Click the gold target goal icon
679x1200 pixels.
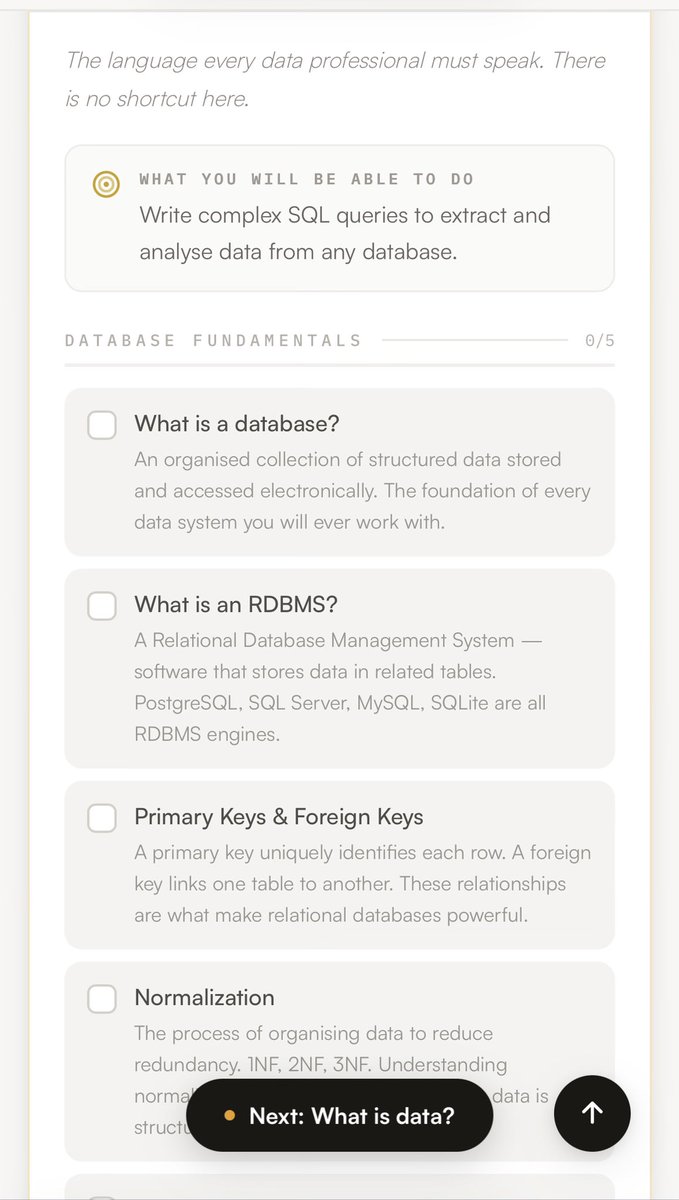click(x=106, y=184)
